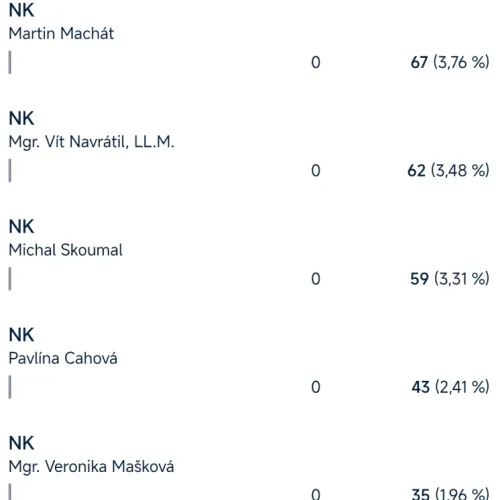
Task: Click Martin Machát's vote bar
Action: tap(10, 62)
